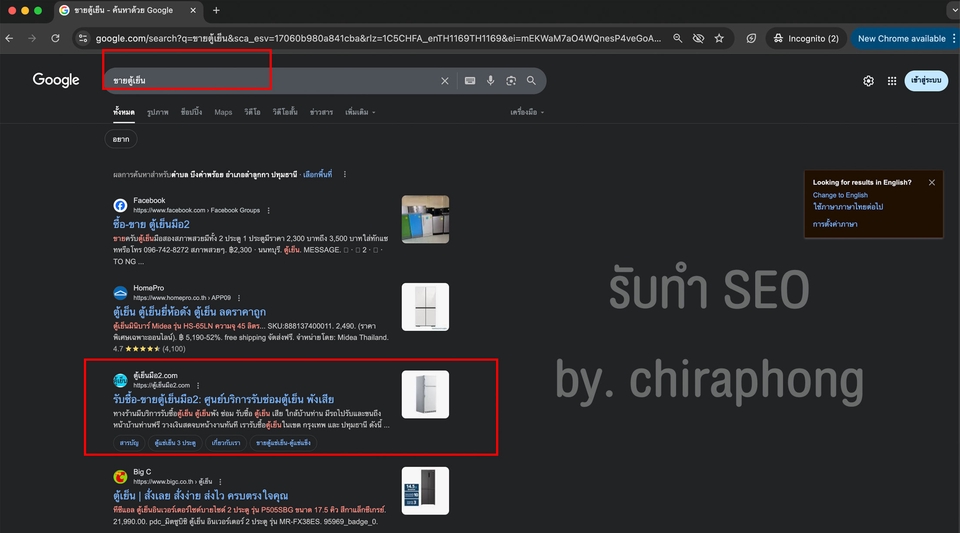
Task: Reload the page with refresh icon
Action: (x=55, y=38)
